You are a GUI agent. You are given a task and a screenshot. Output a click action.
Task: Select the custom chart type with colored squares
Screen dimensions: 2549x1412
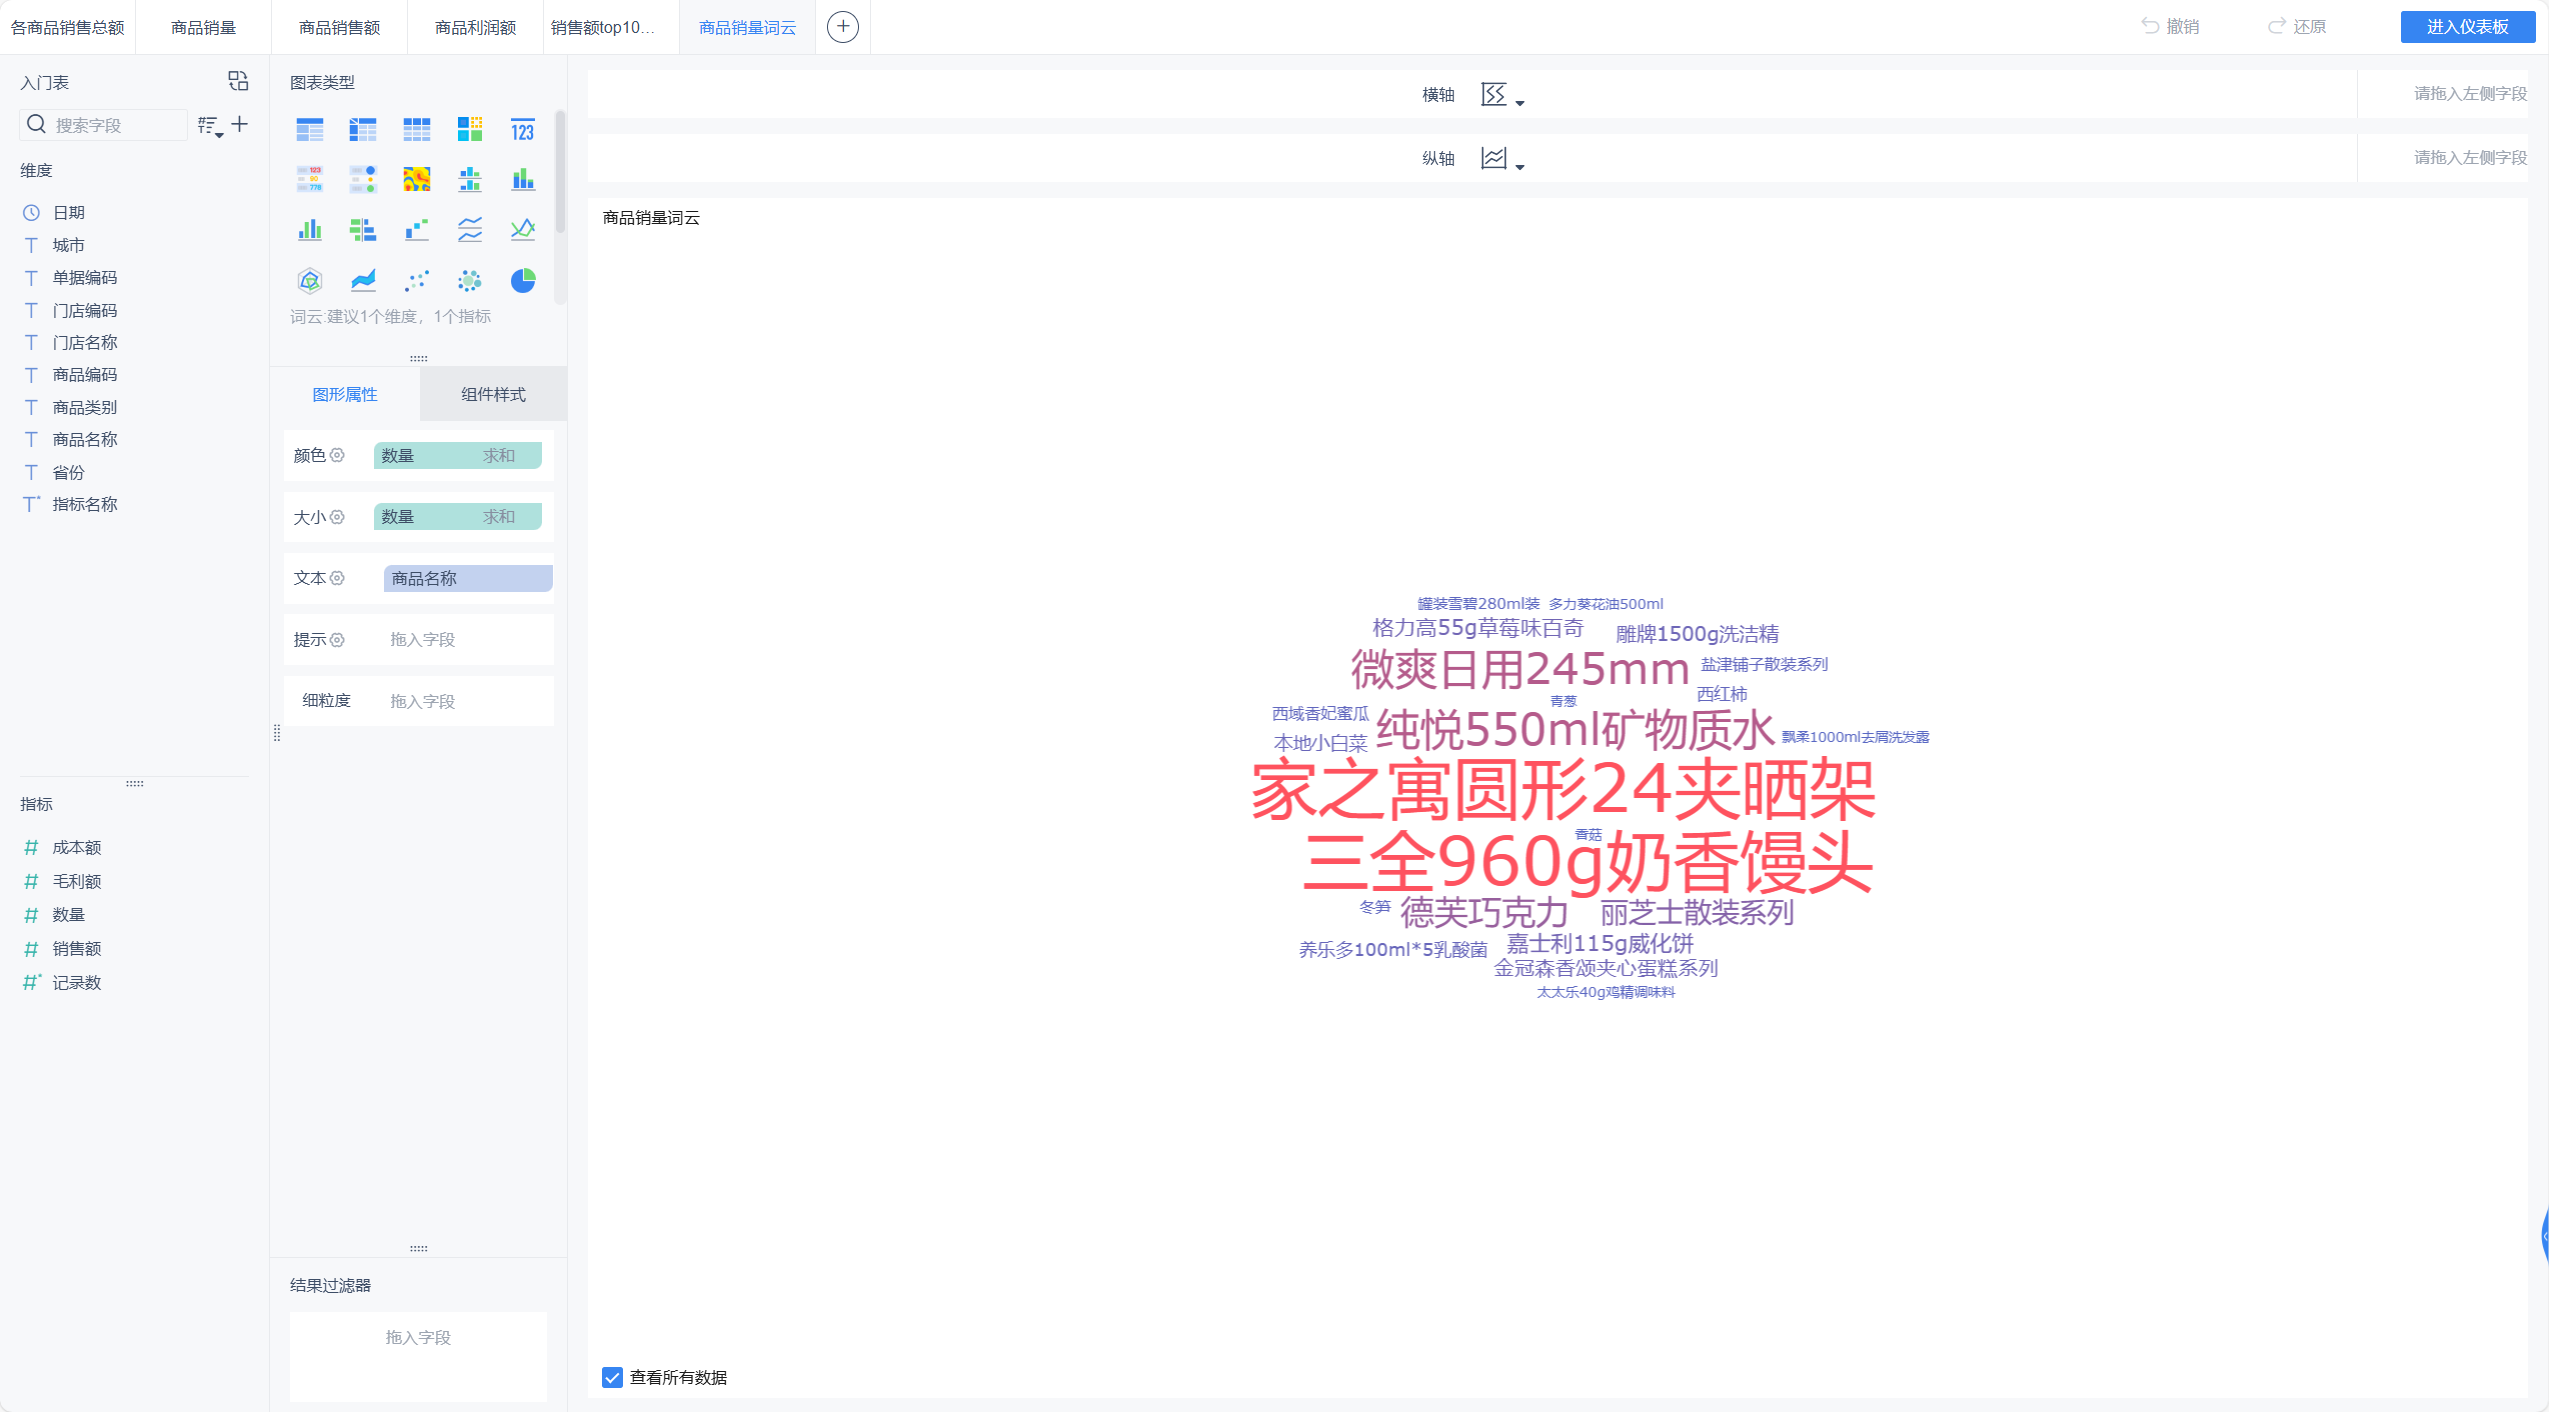(x=470, y=129)
